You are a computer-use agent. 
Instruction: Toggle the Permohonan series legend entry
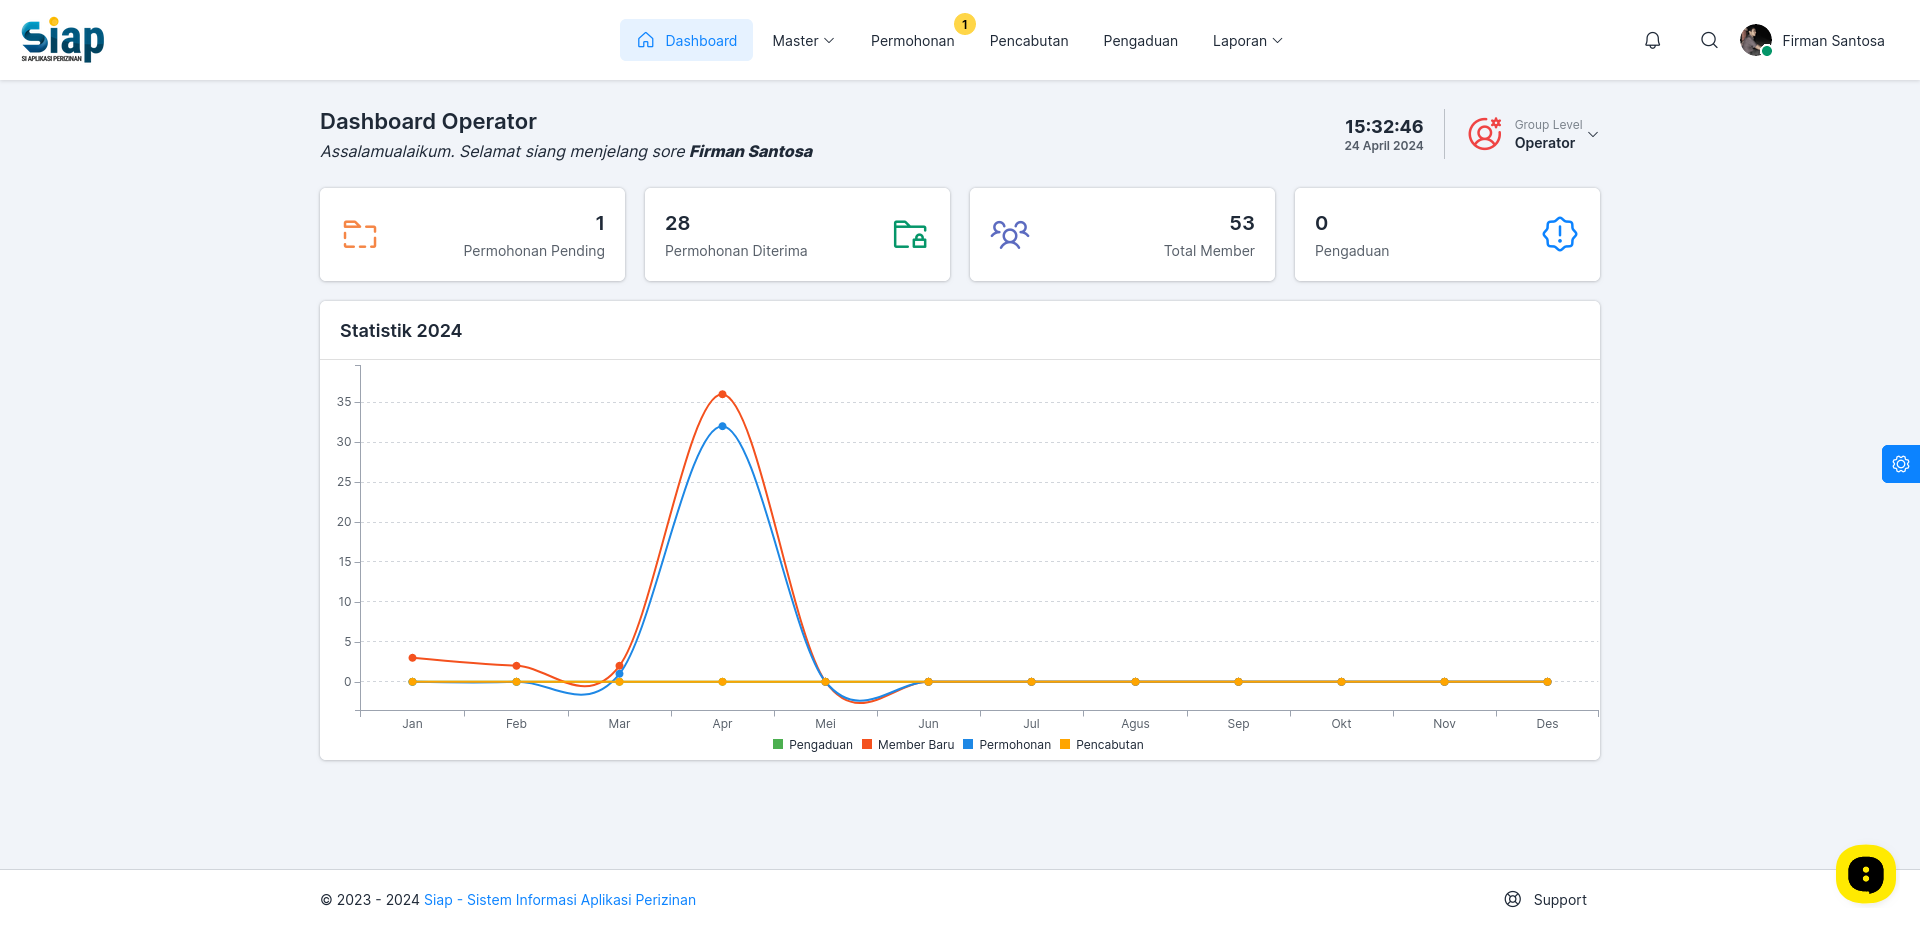point(1007,745)
